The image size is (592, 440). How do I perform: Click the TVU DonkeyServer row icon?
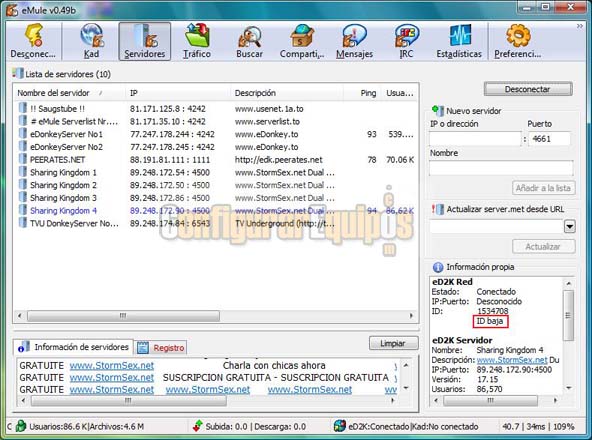coord(23,222)
